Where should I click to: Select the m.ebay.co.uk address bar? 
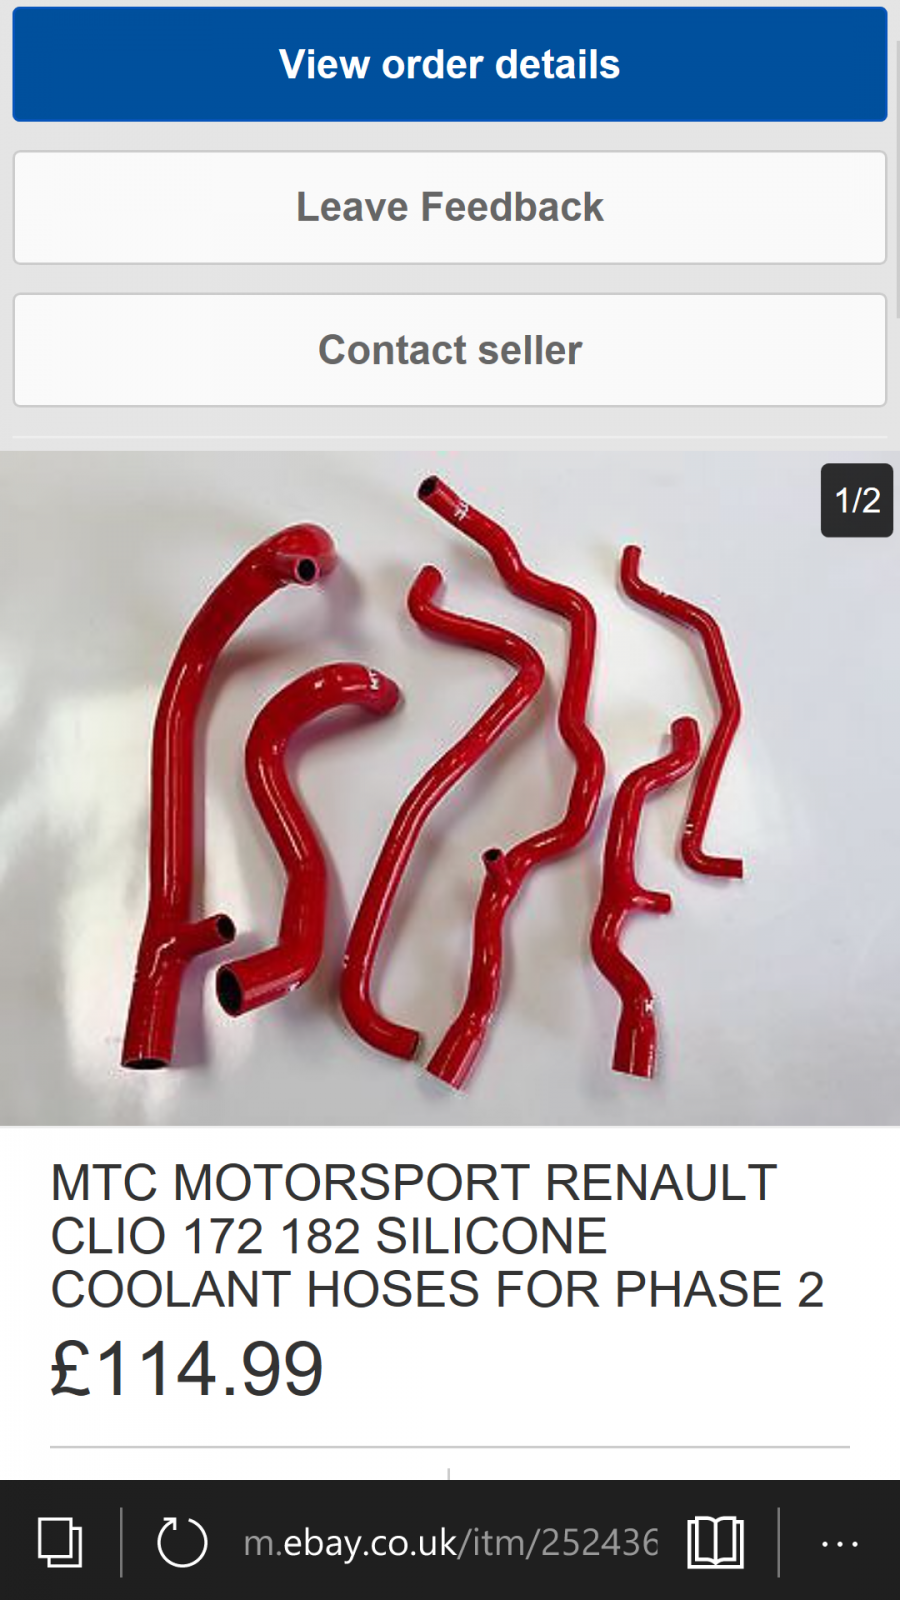click(450, 1542)
